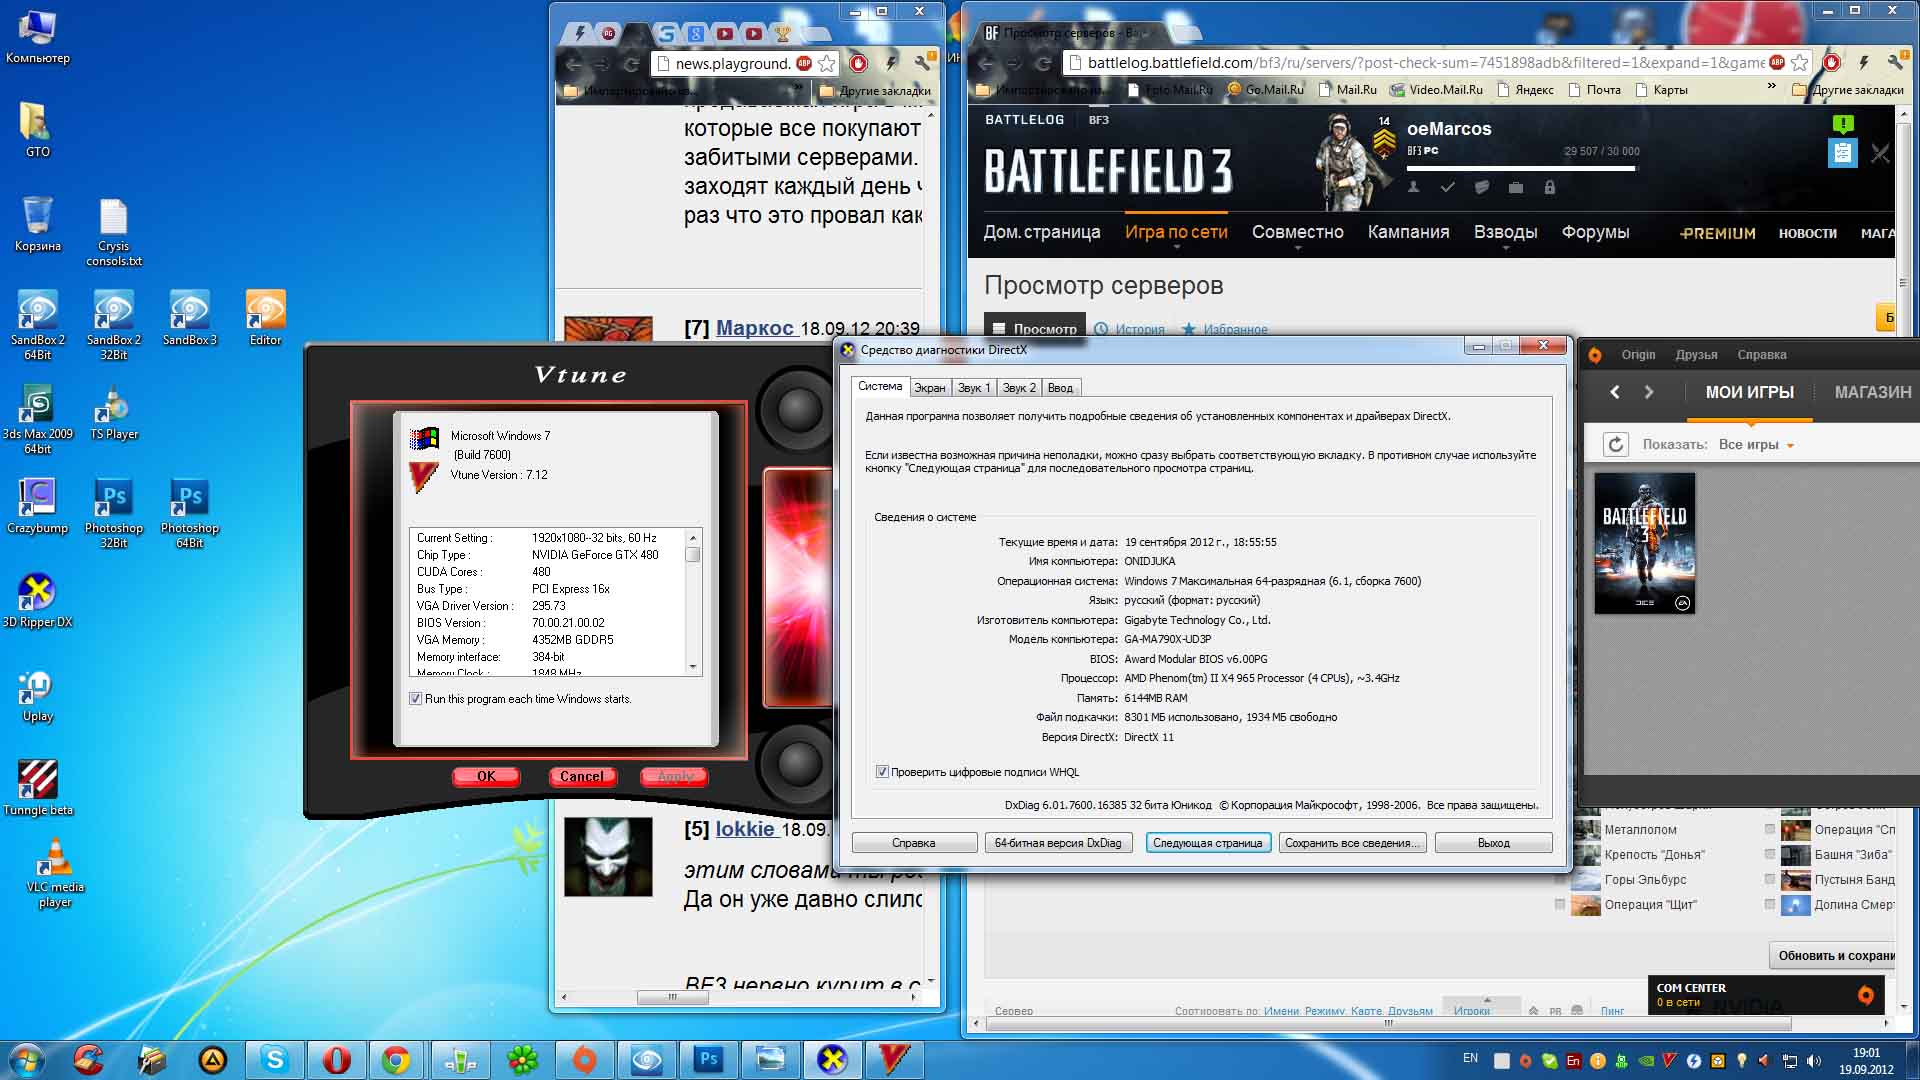Check the Операция "Щит" map checkbox

pos(1559,904)
